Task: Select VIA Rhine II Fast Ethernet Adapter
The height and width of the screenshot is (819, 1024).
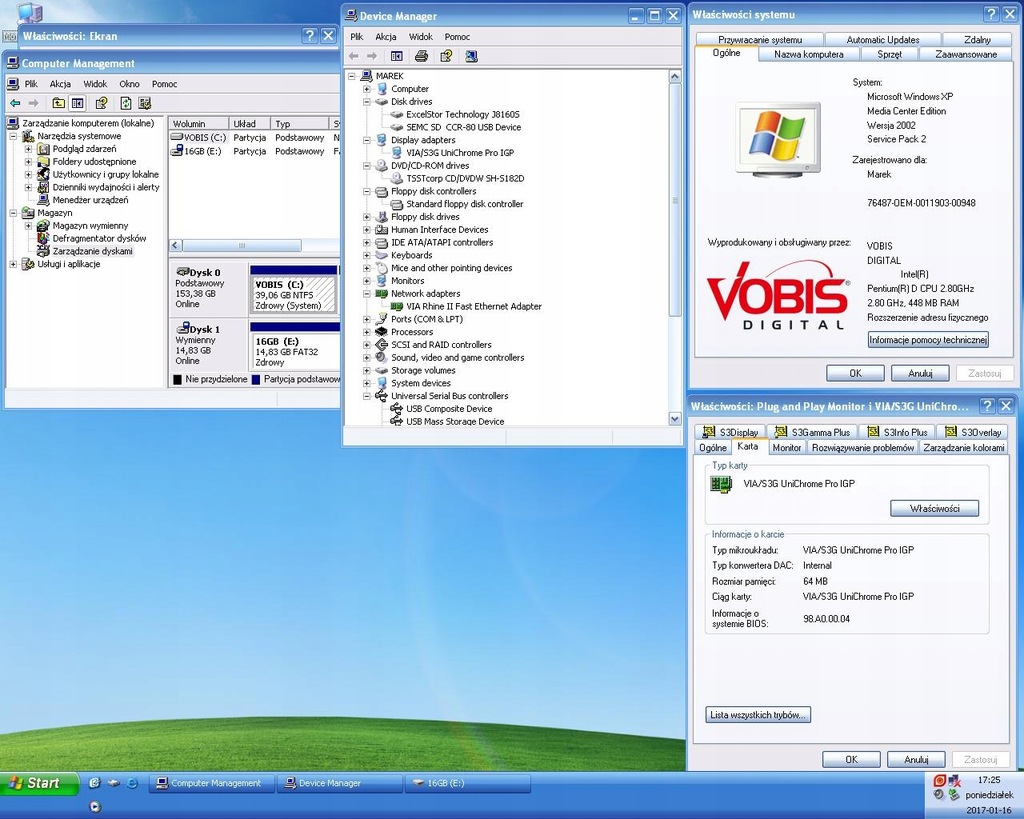Action: (473, 306)
